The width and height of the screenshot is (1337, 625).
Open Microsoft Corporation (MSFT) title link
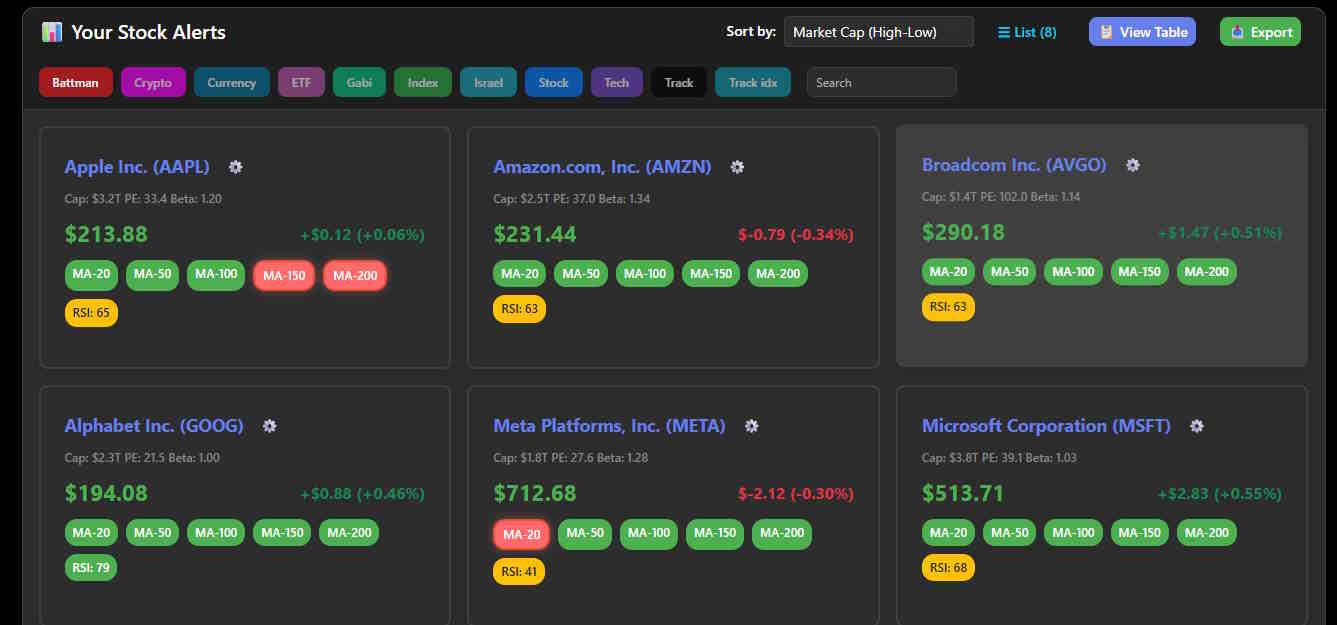pos(1046,426)
